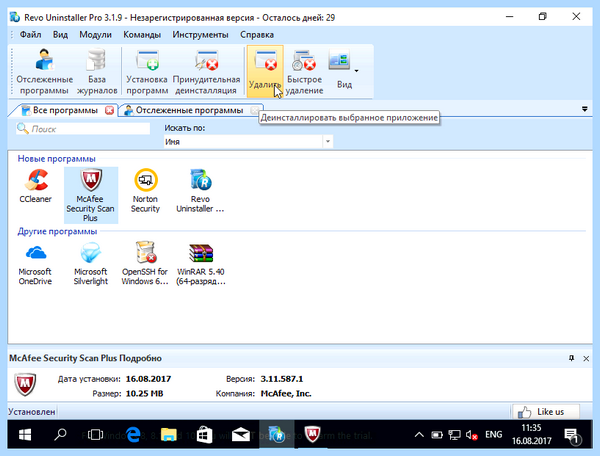This screenshot has height=456, width=600.
Task: Open the Файл menu
Action: coord(30,34)
